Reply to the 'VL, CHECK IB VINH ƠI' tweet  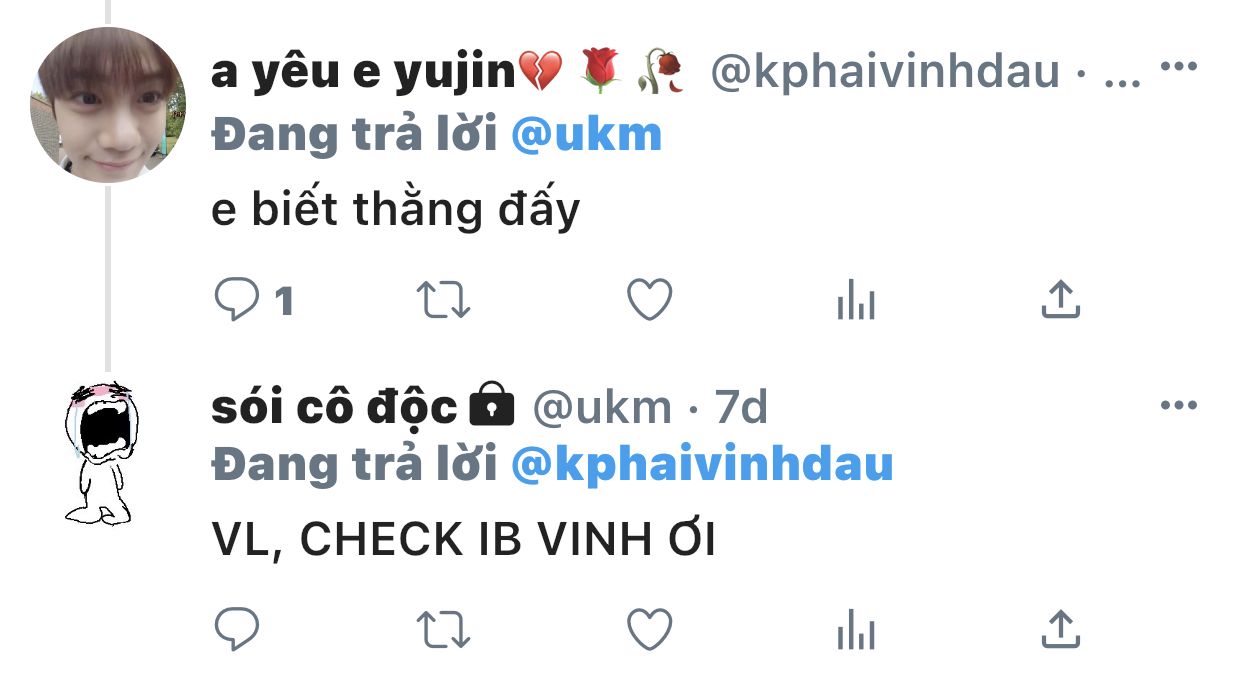point(237,629)
